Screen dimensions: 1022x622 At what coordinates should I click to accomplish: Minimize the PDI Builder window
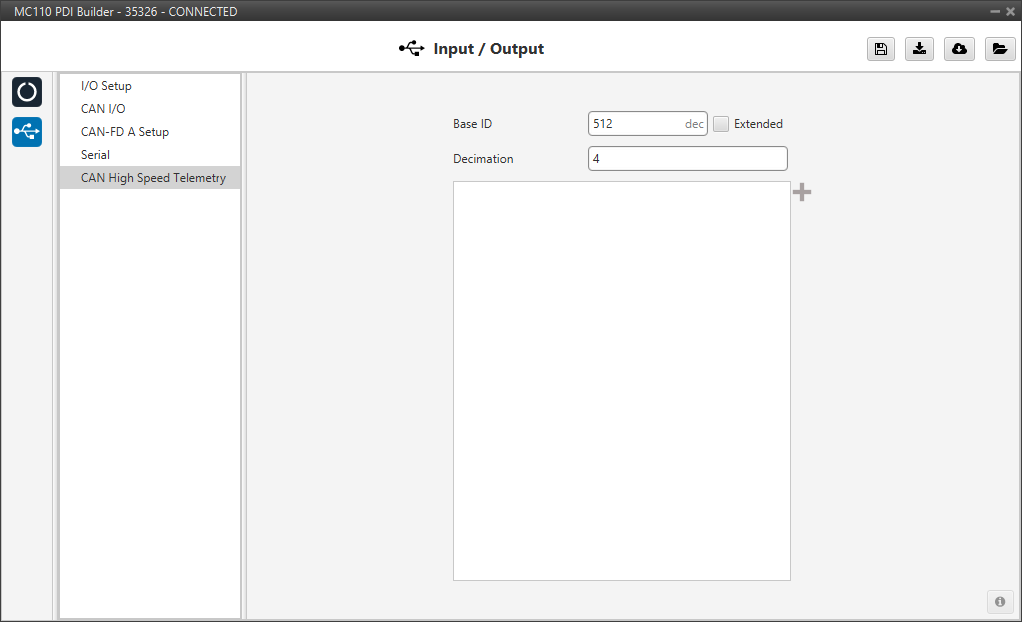[995, 11]
